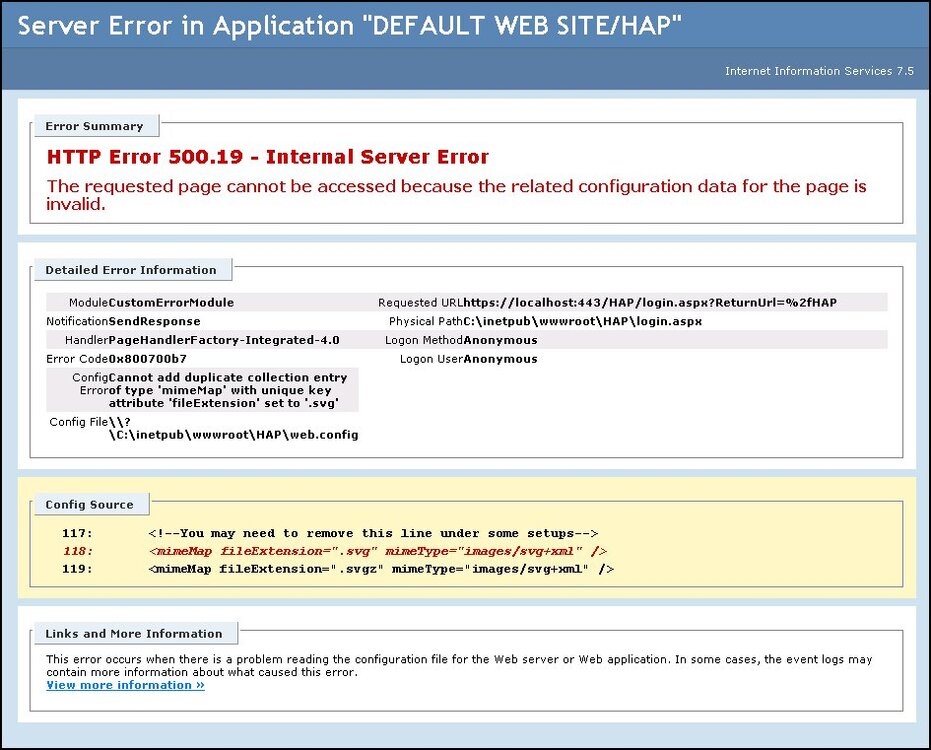
Task: Select the SendResponse notification value
Action: point(156,321)
